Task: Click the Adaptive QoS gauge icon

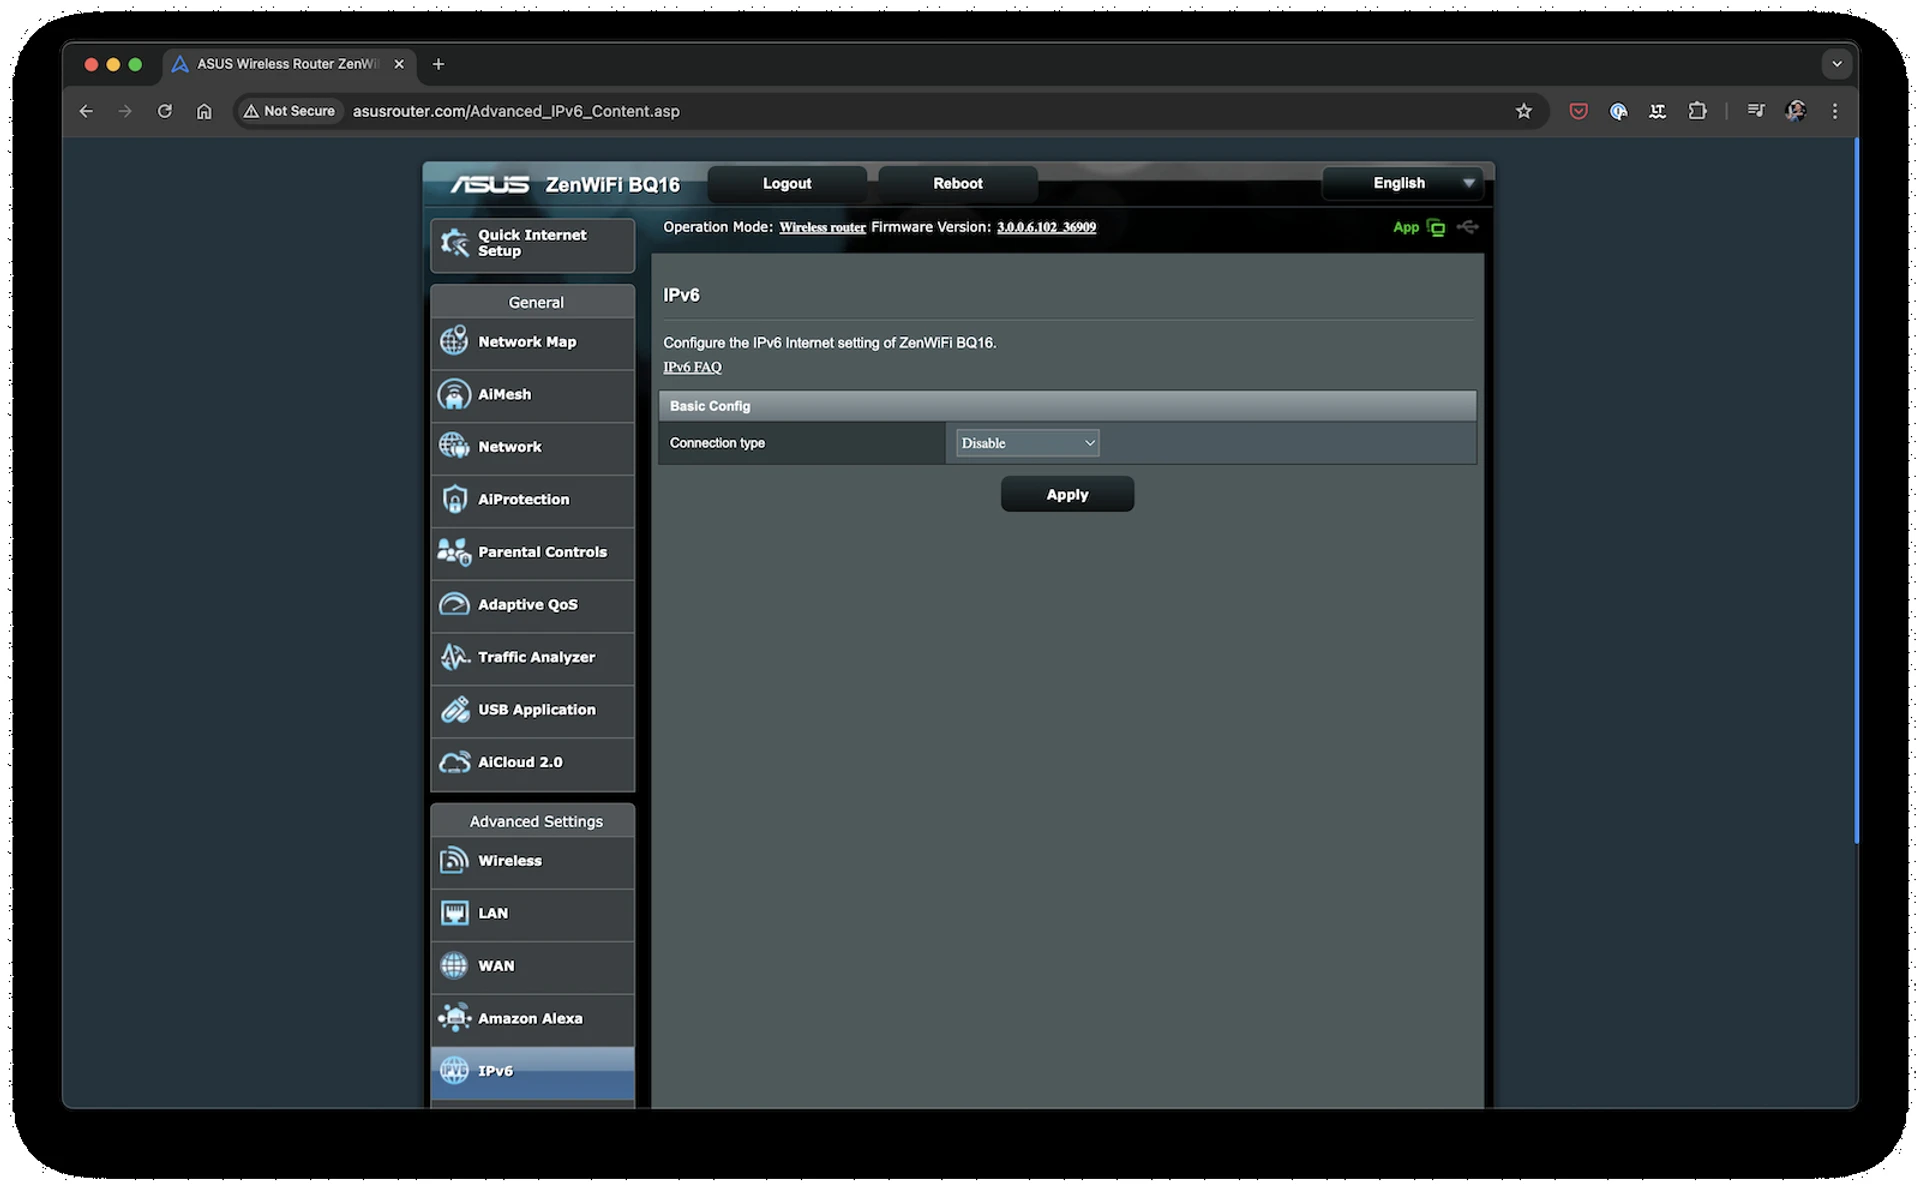Action: pos(454,604)
